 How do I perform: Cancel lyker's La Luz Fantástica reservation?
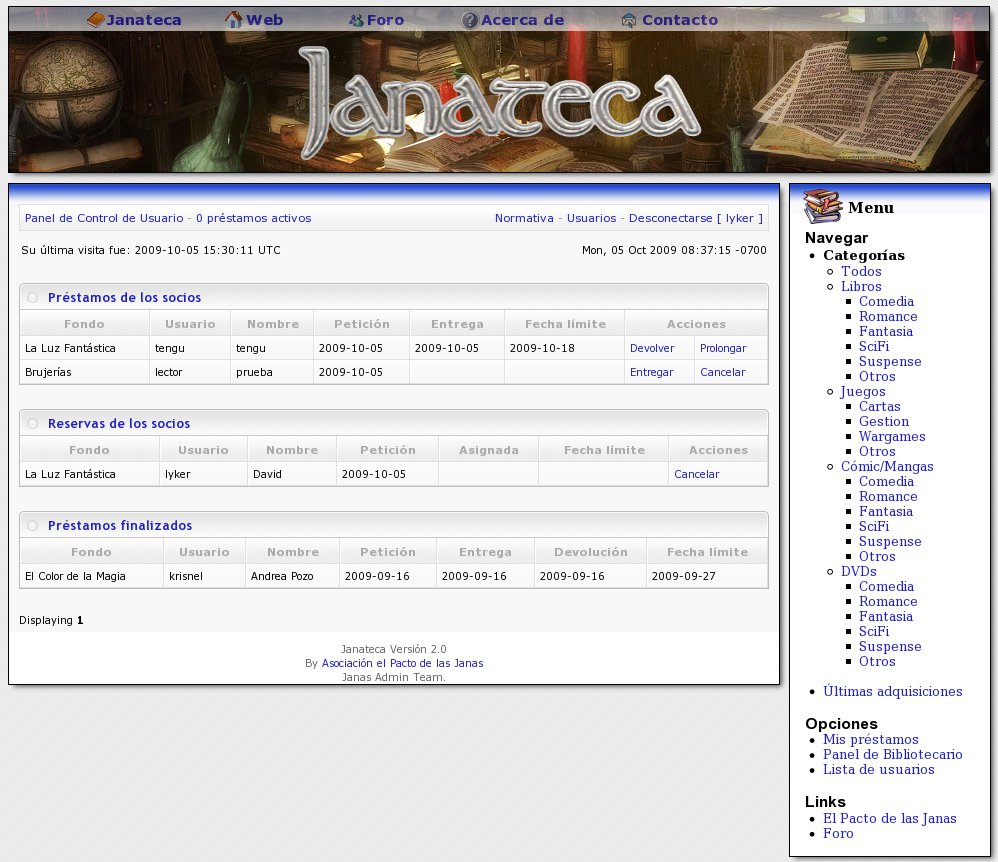(x=696, y=474)
